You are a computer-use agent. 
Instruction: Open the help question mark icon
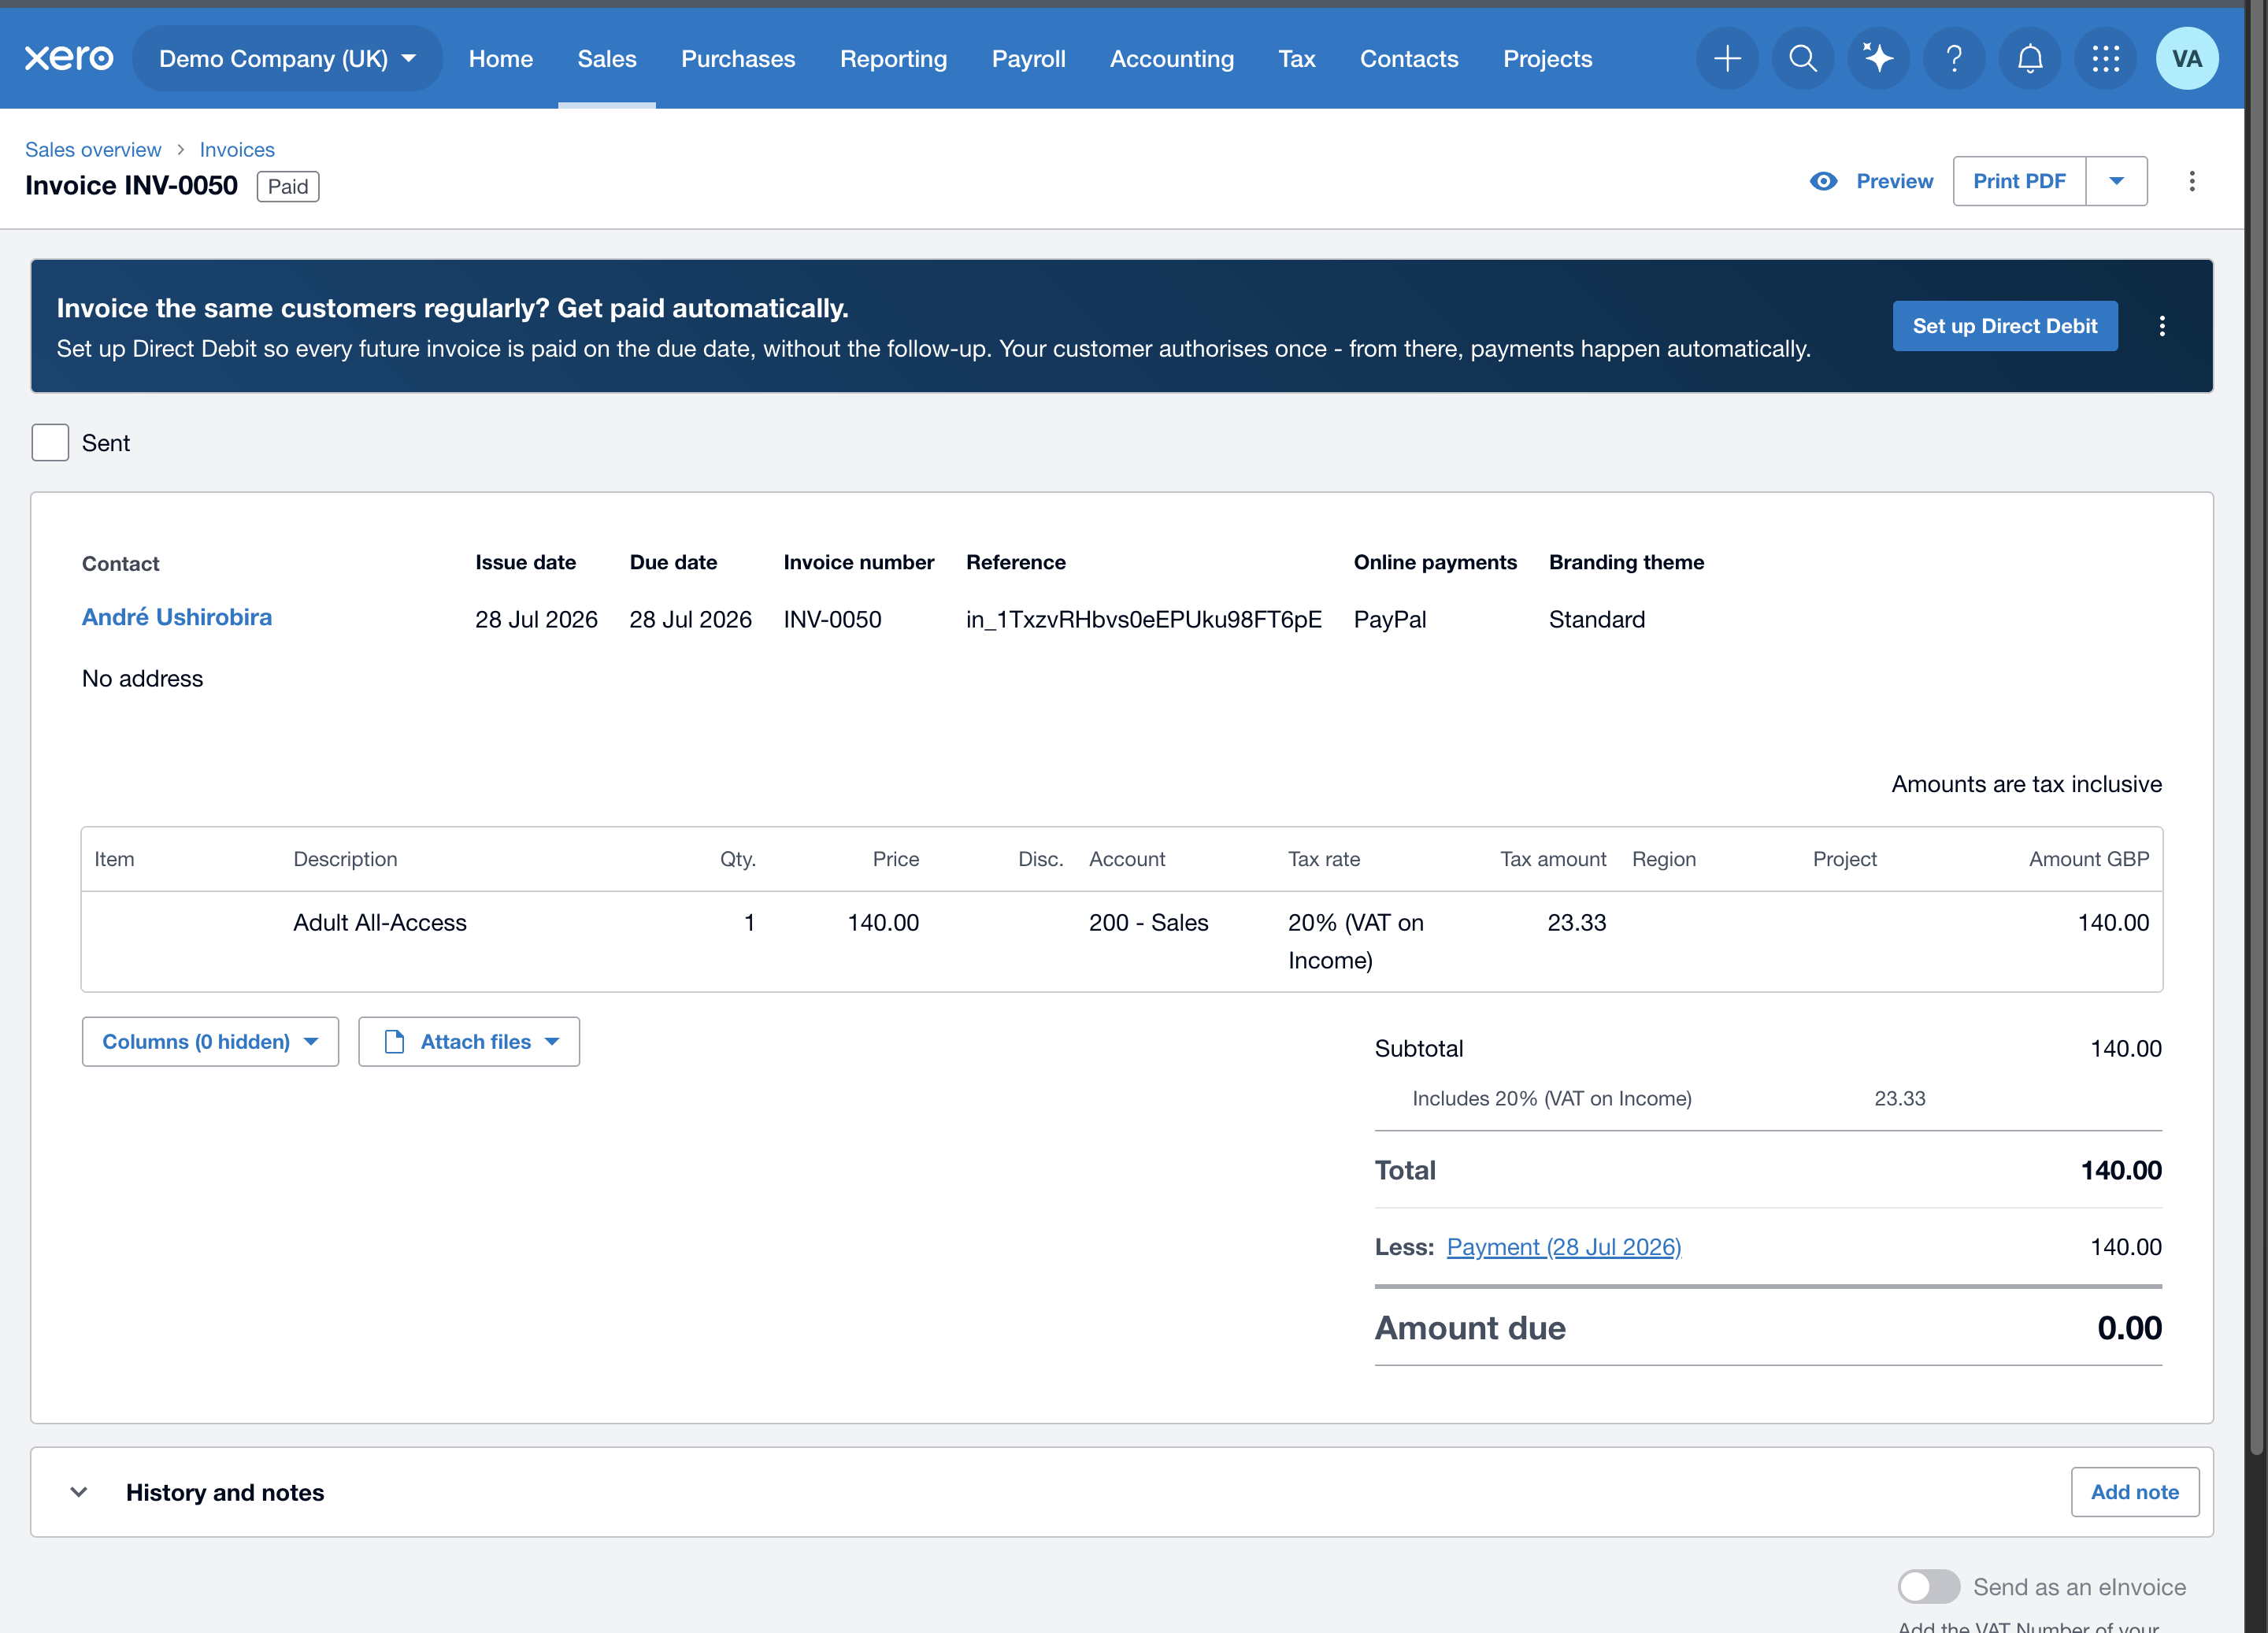1954,58
